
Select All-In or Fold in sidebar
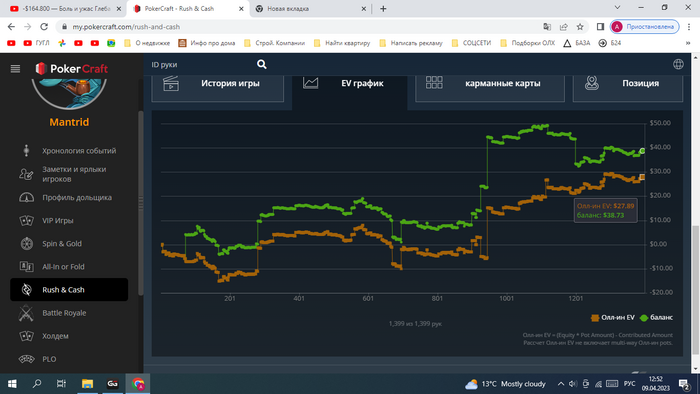(69, 267)
